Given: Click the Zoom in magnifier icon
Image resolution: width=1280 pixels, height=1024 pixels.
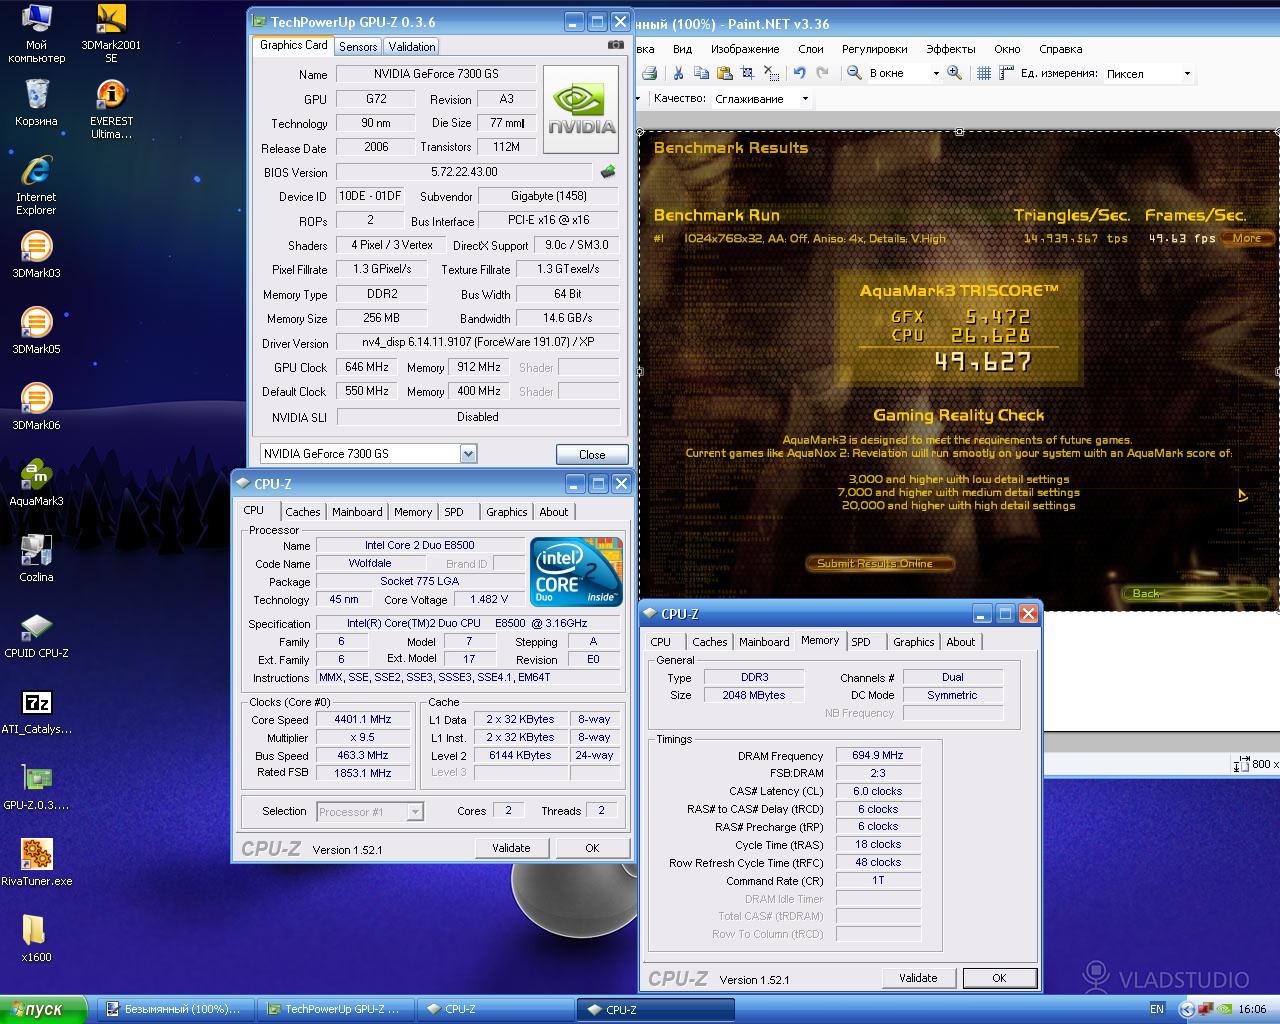Looking at the screenshot, I should tap(955, 73).
